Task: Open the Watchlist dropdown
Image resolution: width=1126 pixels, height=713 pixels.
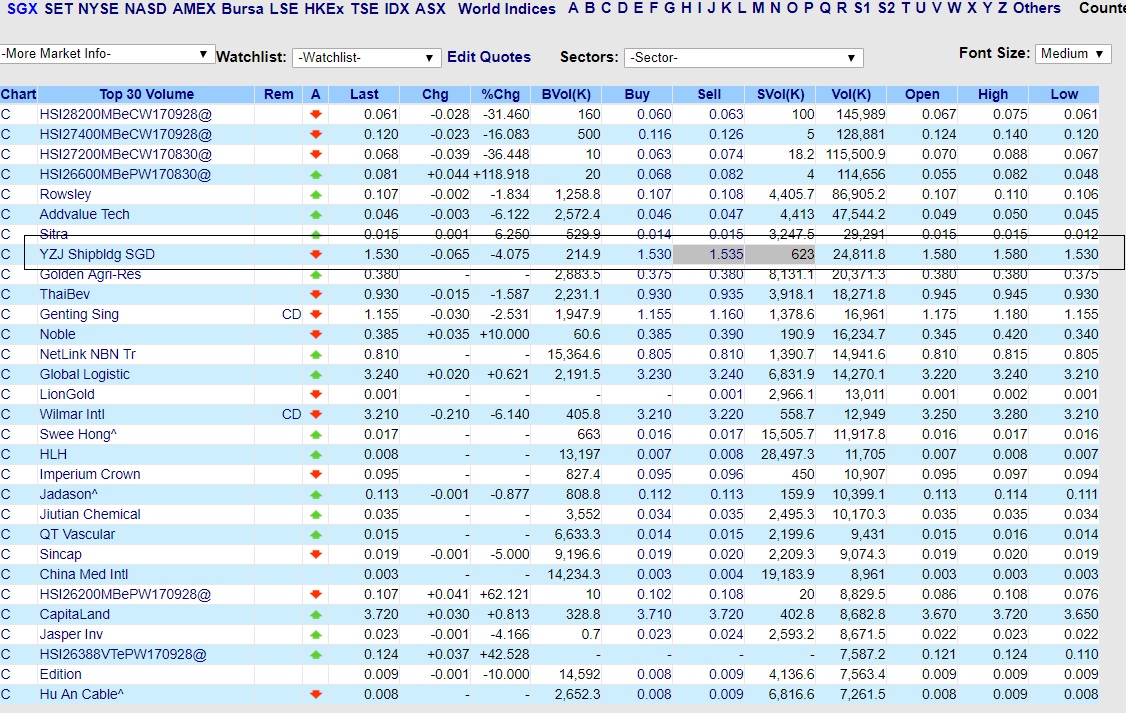Action: (366, 57)
